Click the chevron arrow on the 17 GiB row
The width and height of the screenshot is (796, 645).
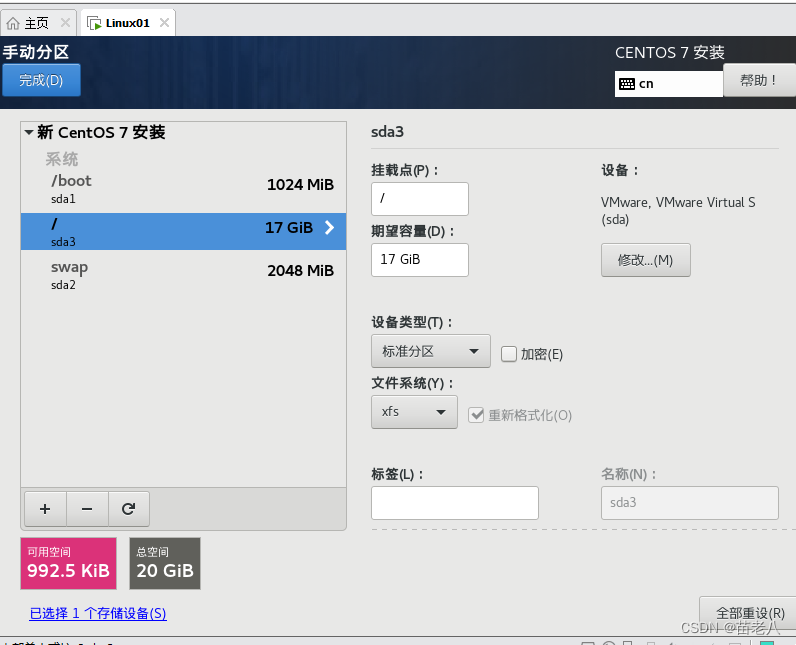click(329, 227)
